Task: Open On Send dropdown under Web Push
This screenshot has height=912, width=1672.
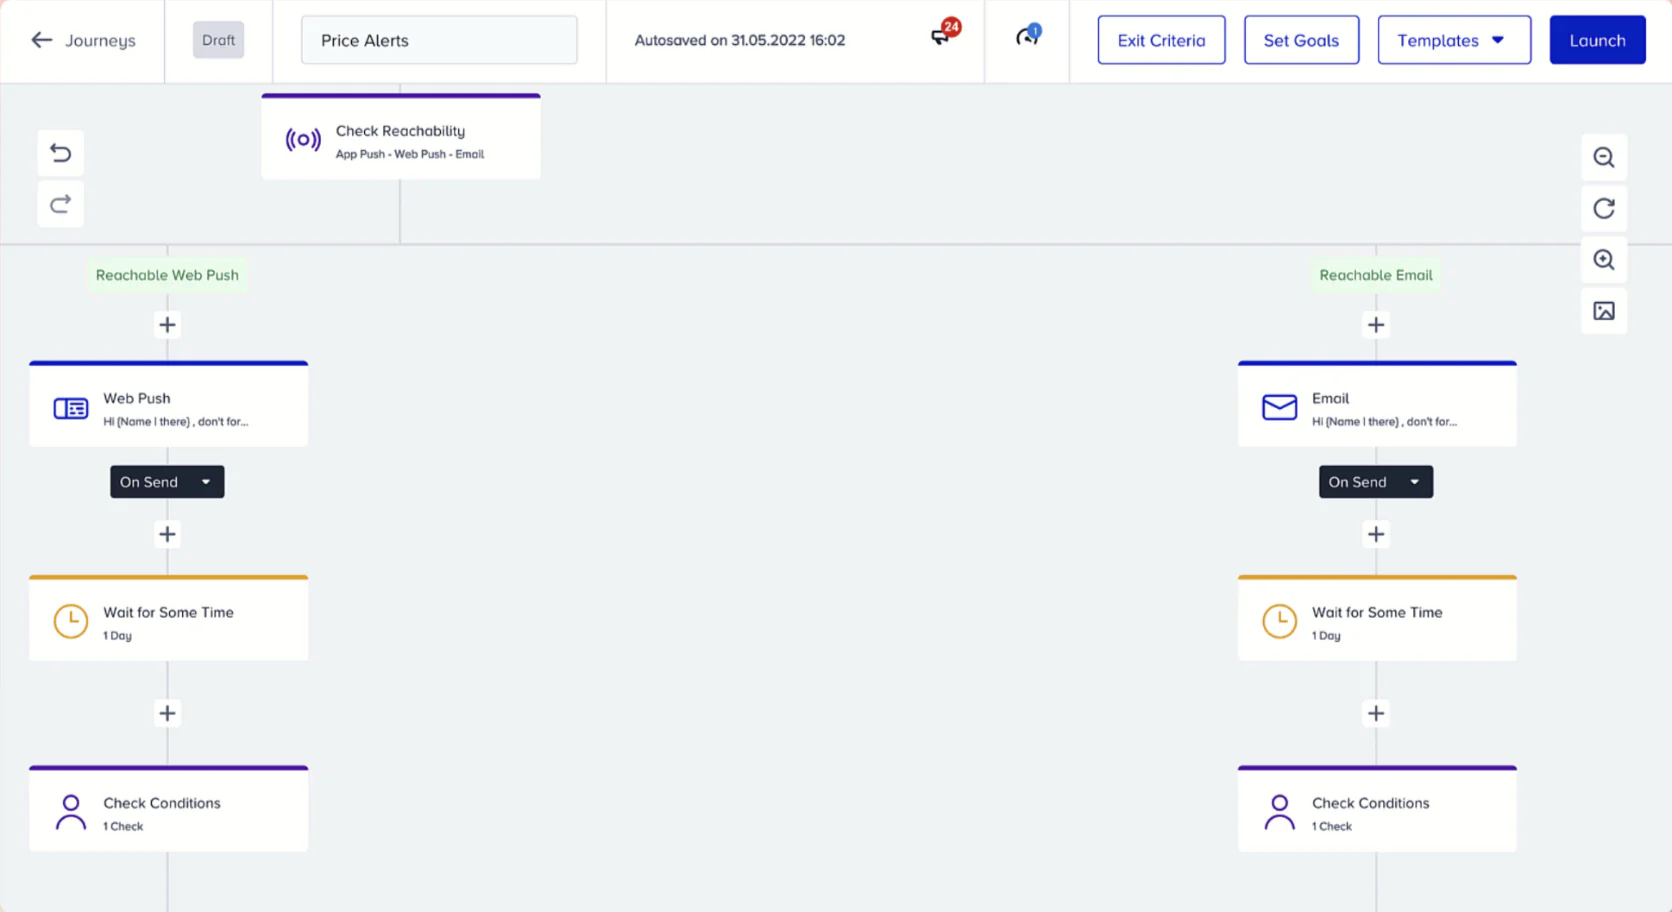Action: [x=167, y=482]
